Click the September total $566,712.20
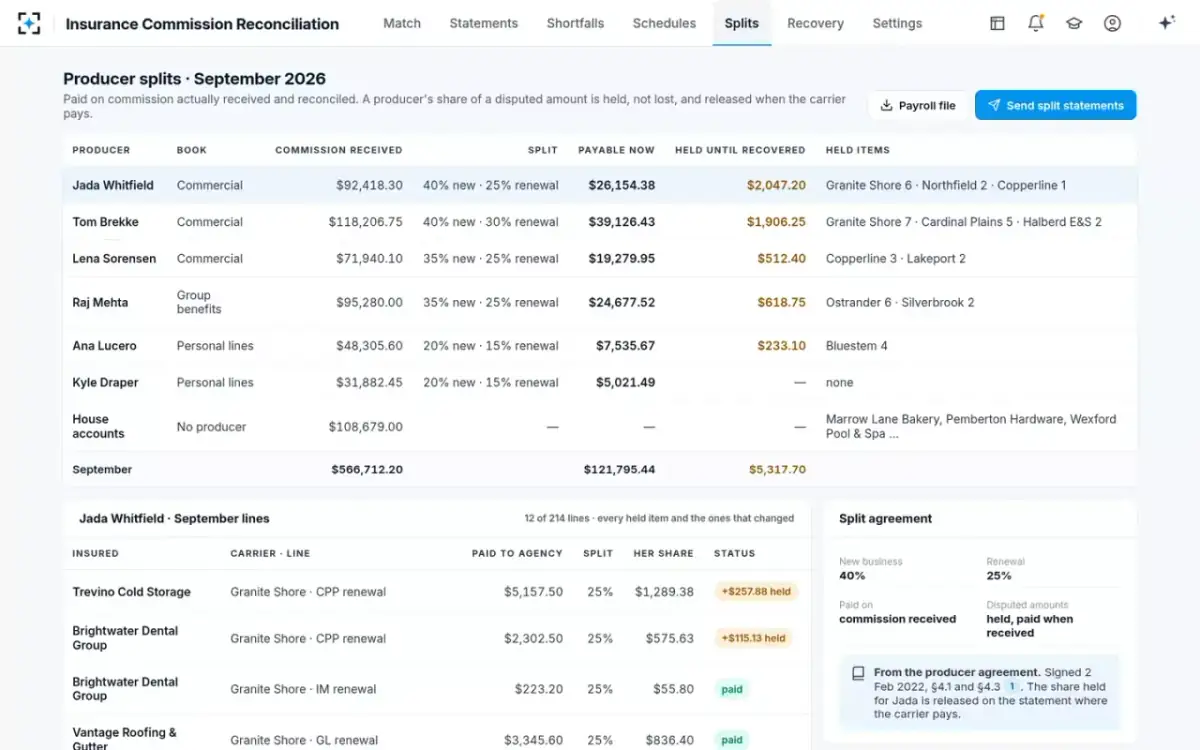Viewport: 1200px width, 750px height. (x=367, y=469)
